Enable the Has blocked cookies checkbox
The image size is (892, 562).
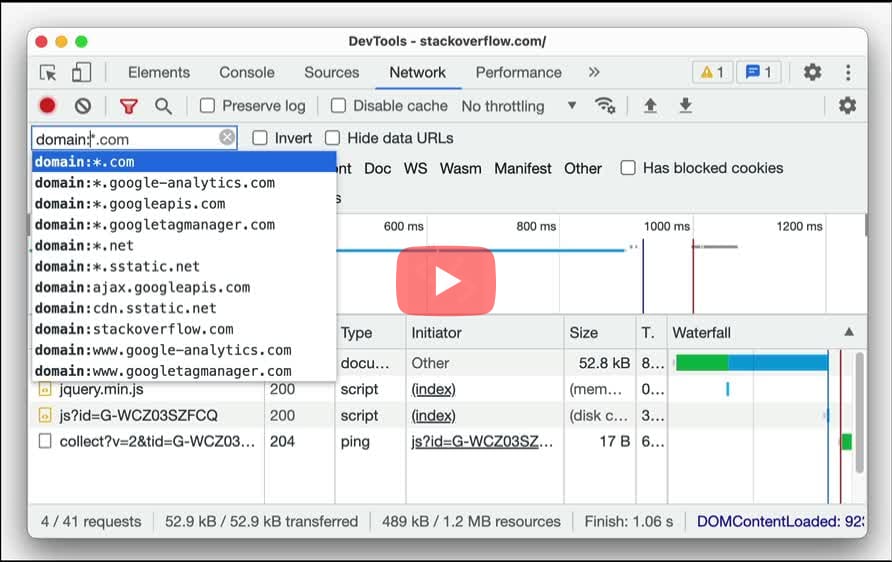pos(628,168)
